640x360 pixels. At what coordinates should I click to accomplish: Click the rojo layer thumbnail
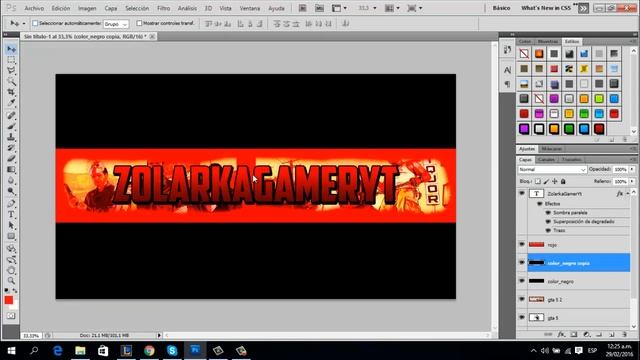pyautogui.click(x=536, y=244)
